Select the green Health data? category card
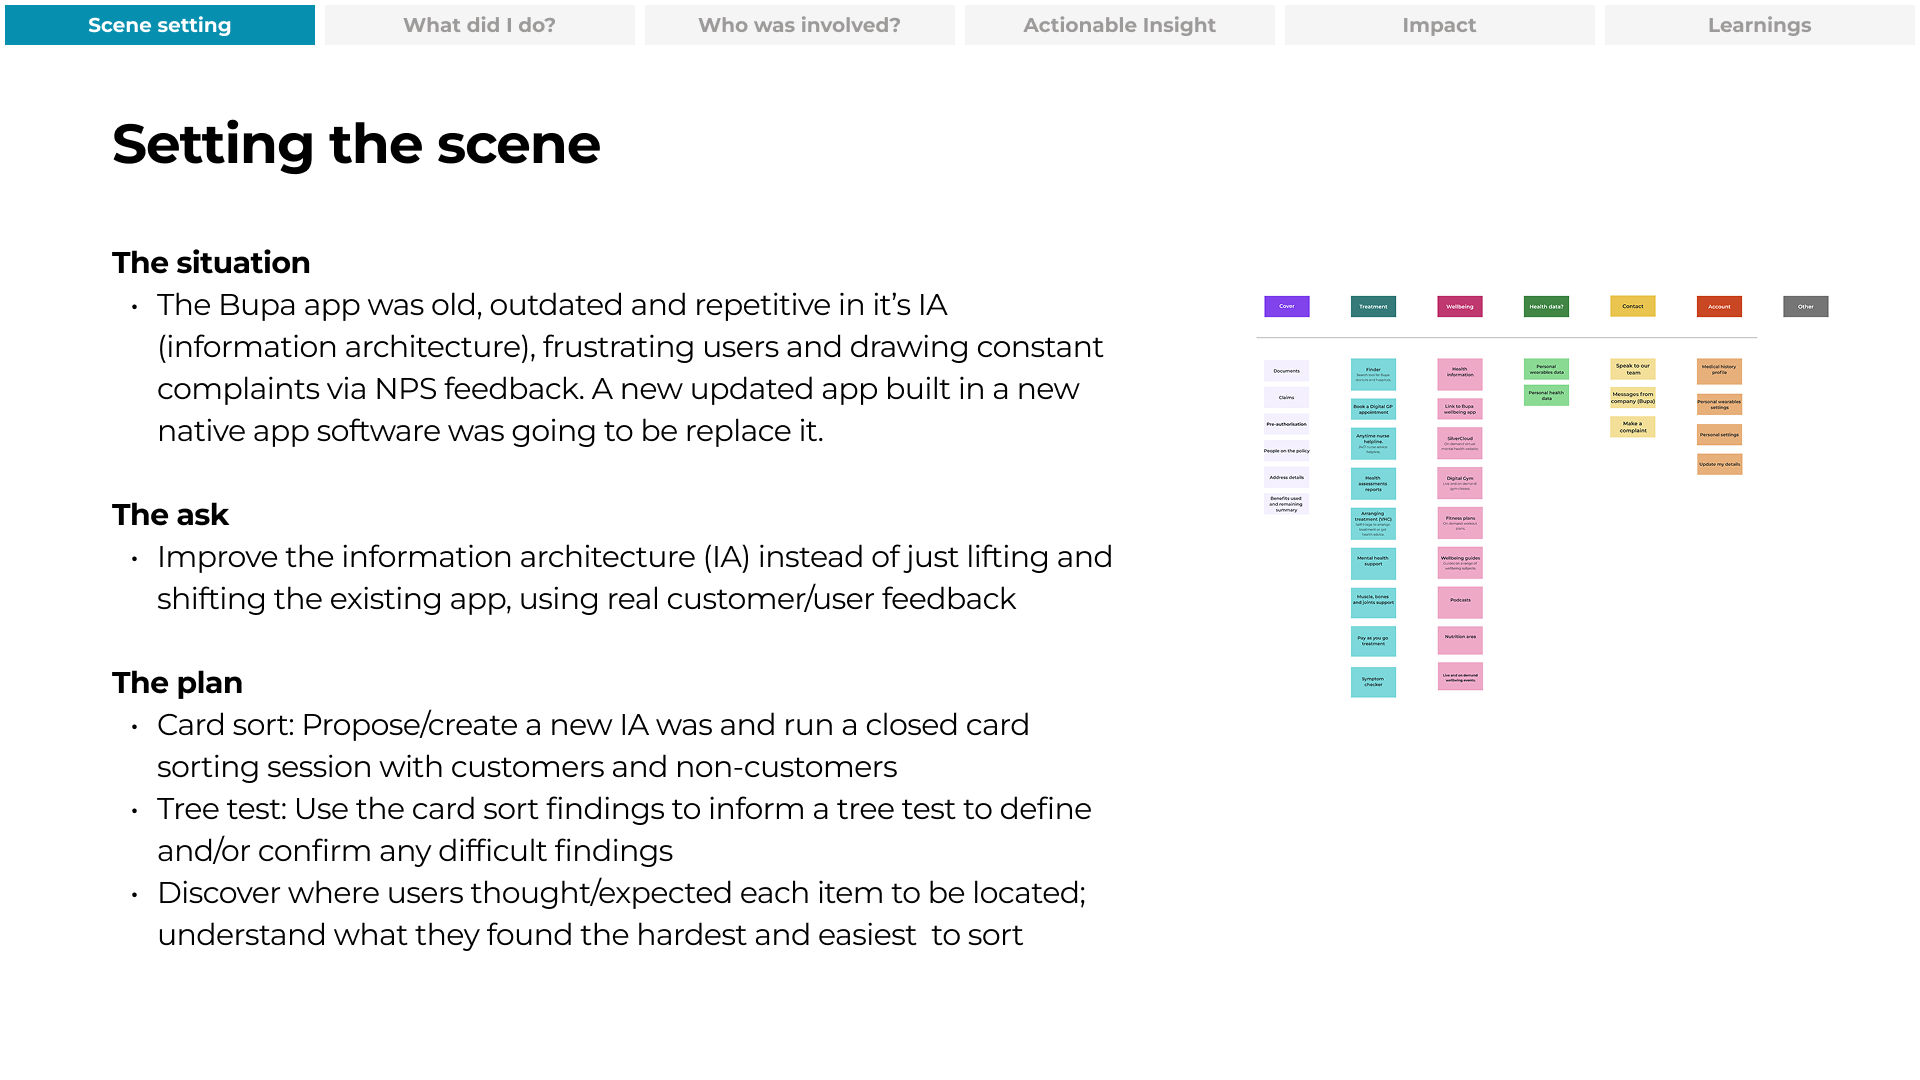The width and height of the screenshot is (1920, 1080). click(1546, 306)
